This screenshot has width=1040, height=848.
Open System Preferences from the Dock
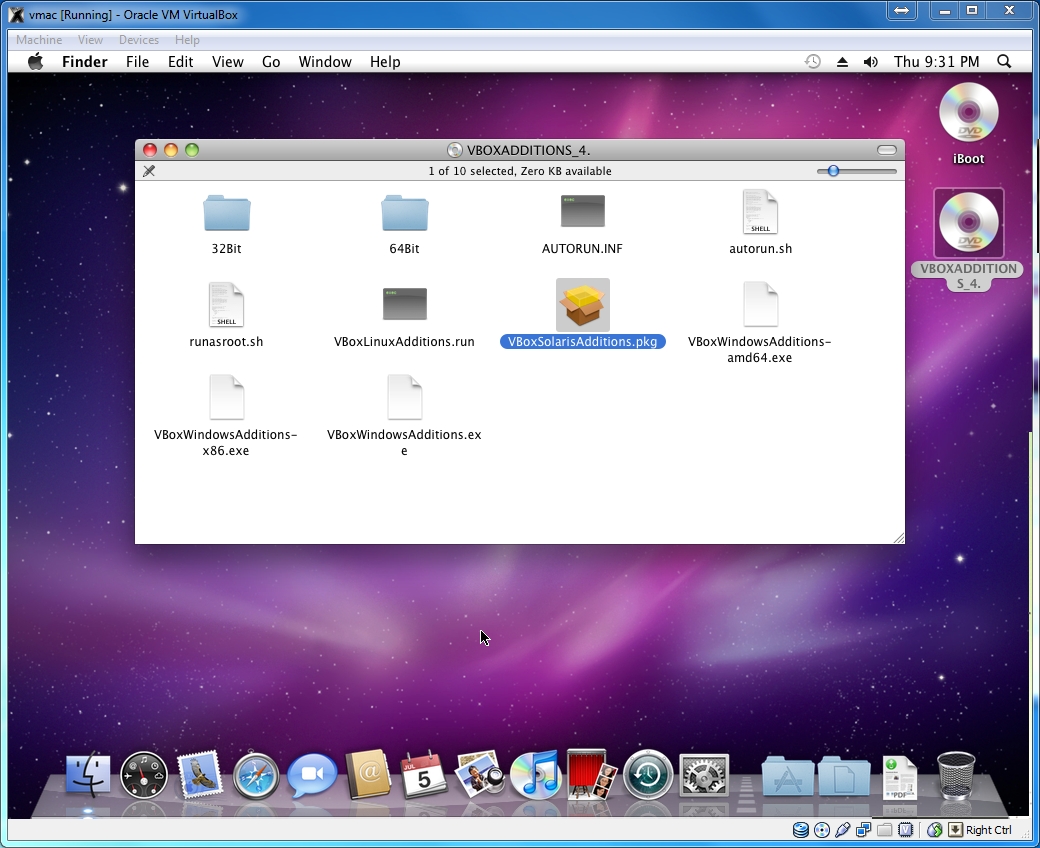(704, 774)
